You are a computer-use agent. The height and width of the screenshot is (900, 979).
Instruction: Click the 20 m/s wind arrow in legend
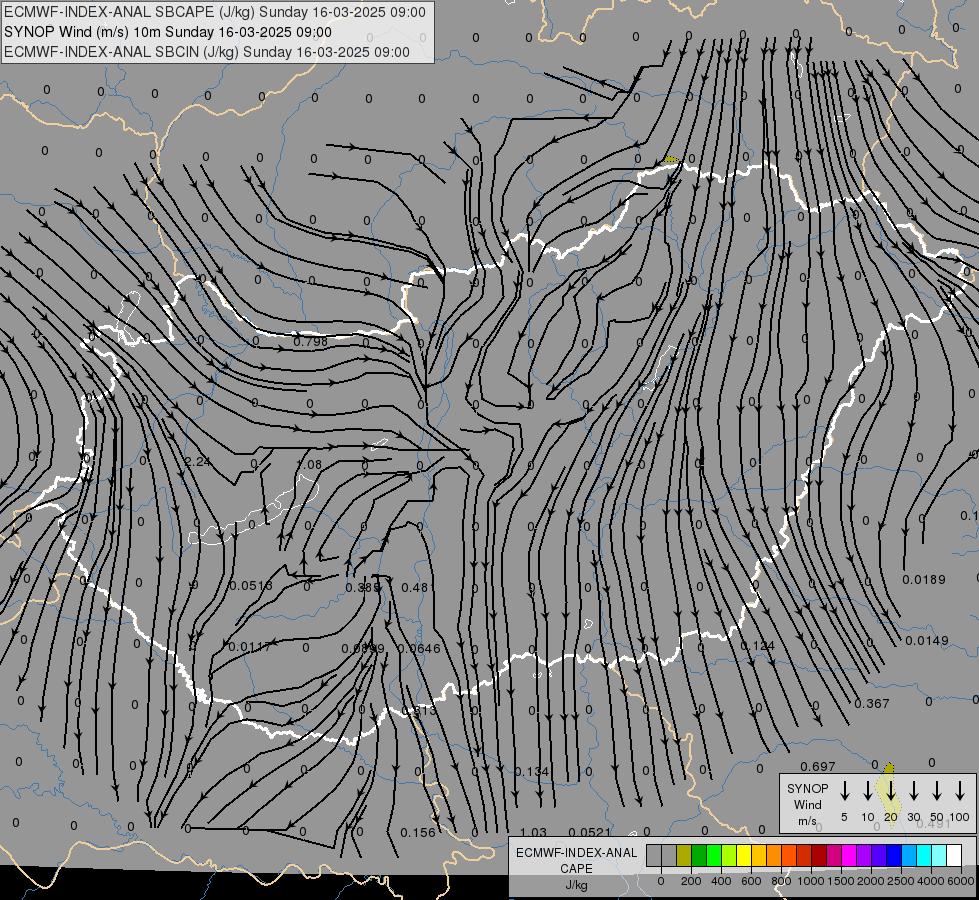[x=891, y=791]
